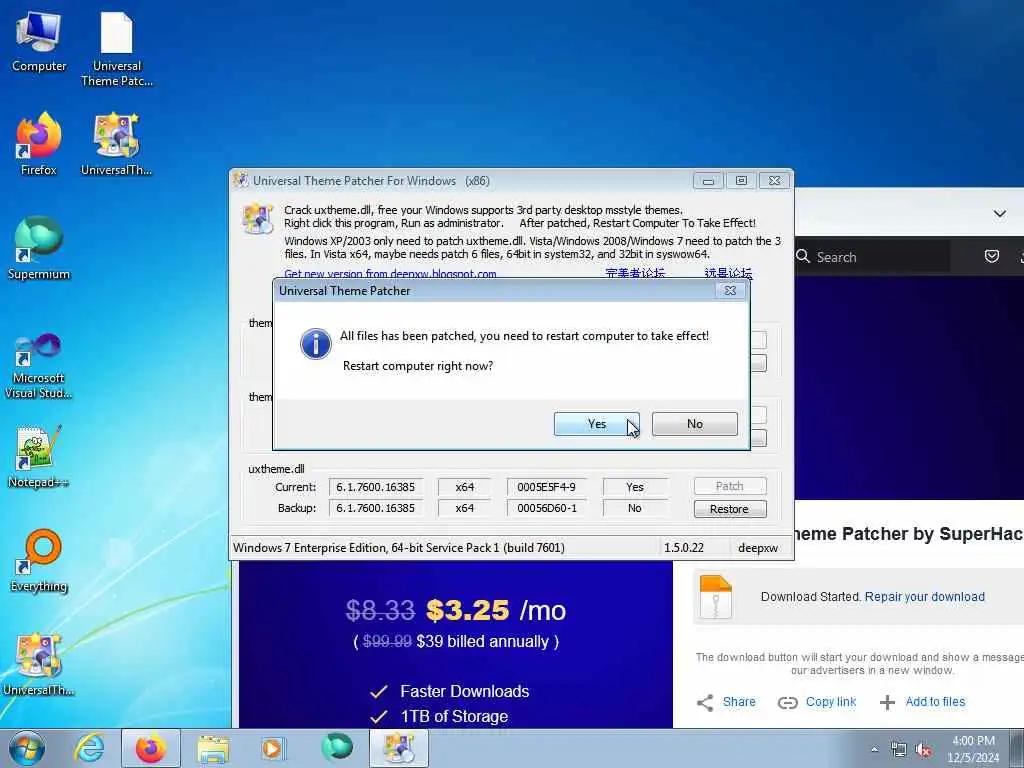Launch Internet Explorer from taskbar
This screenshot has width=1024, height=768.
[x=89, y=748]
